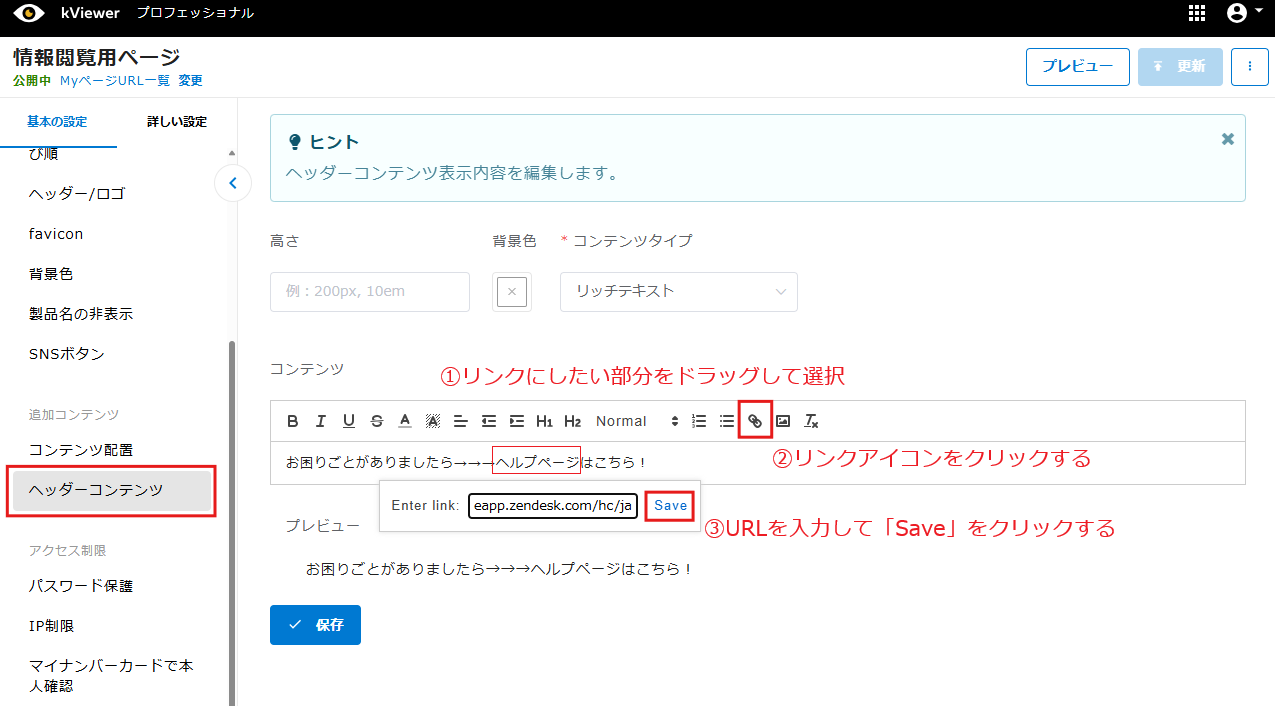Apply italic formatting in the toolbar
1275x706 pixels.
click(x=320, y=420)
